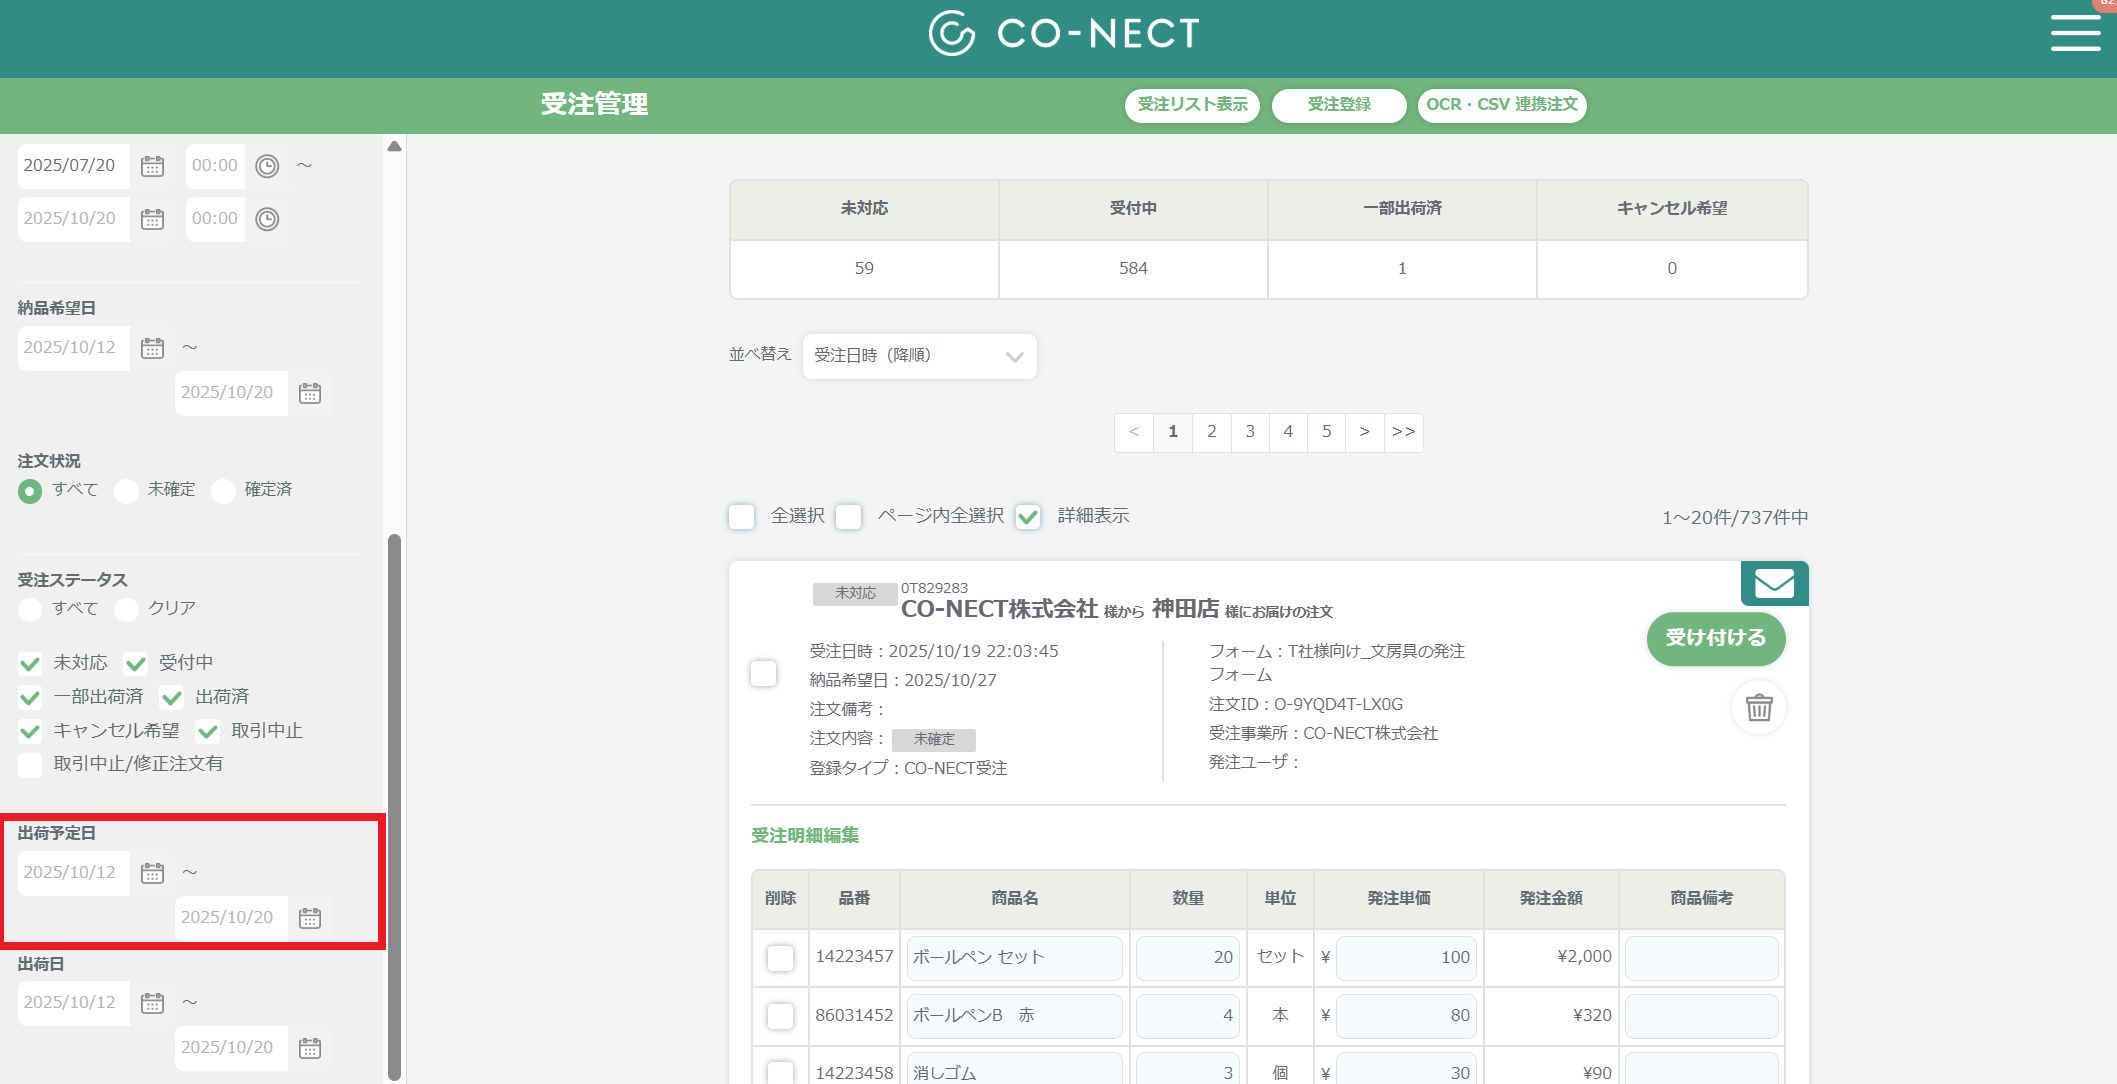
Task: Open calendar for 出荷日 start date
Action: [152, 1003]
